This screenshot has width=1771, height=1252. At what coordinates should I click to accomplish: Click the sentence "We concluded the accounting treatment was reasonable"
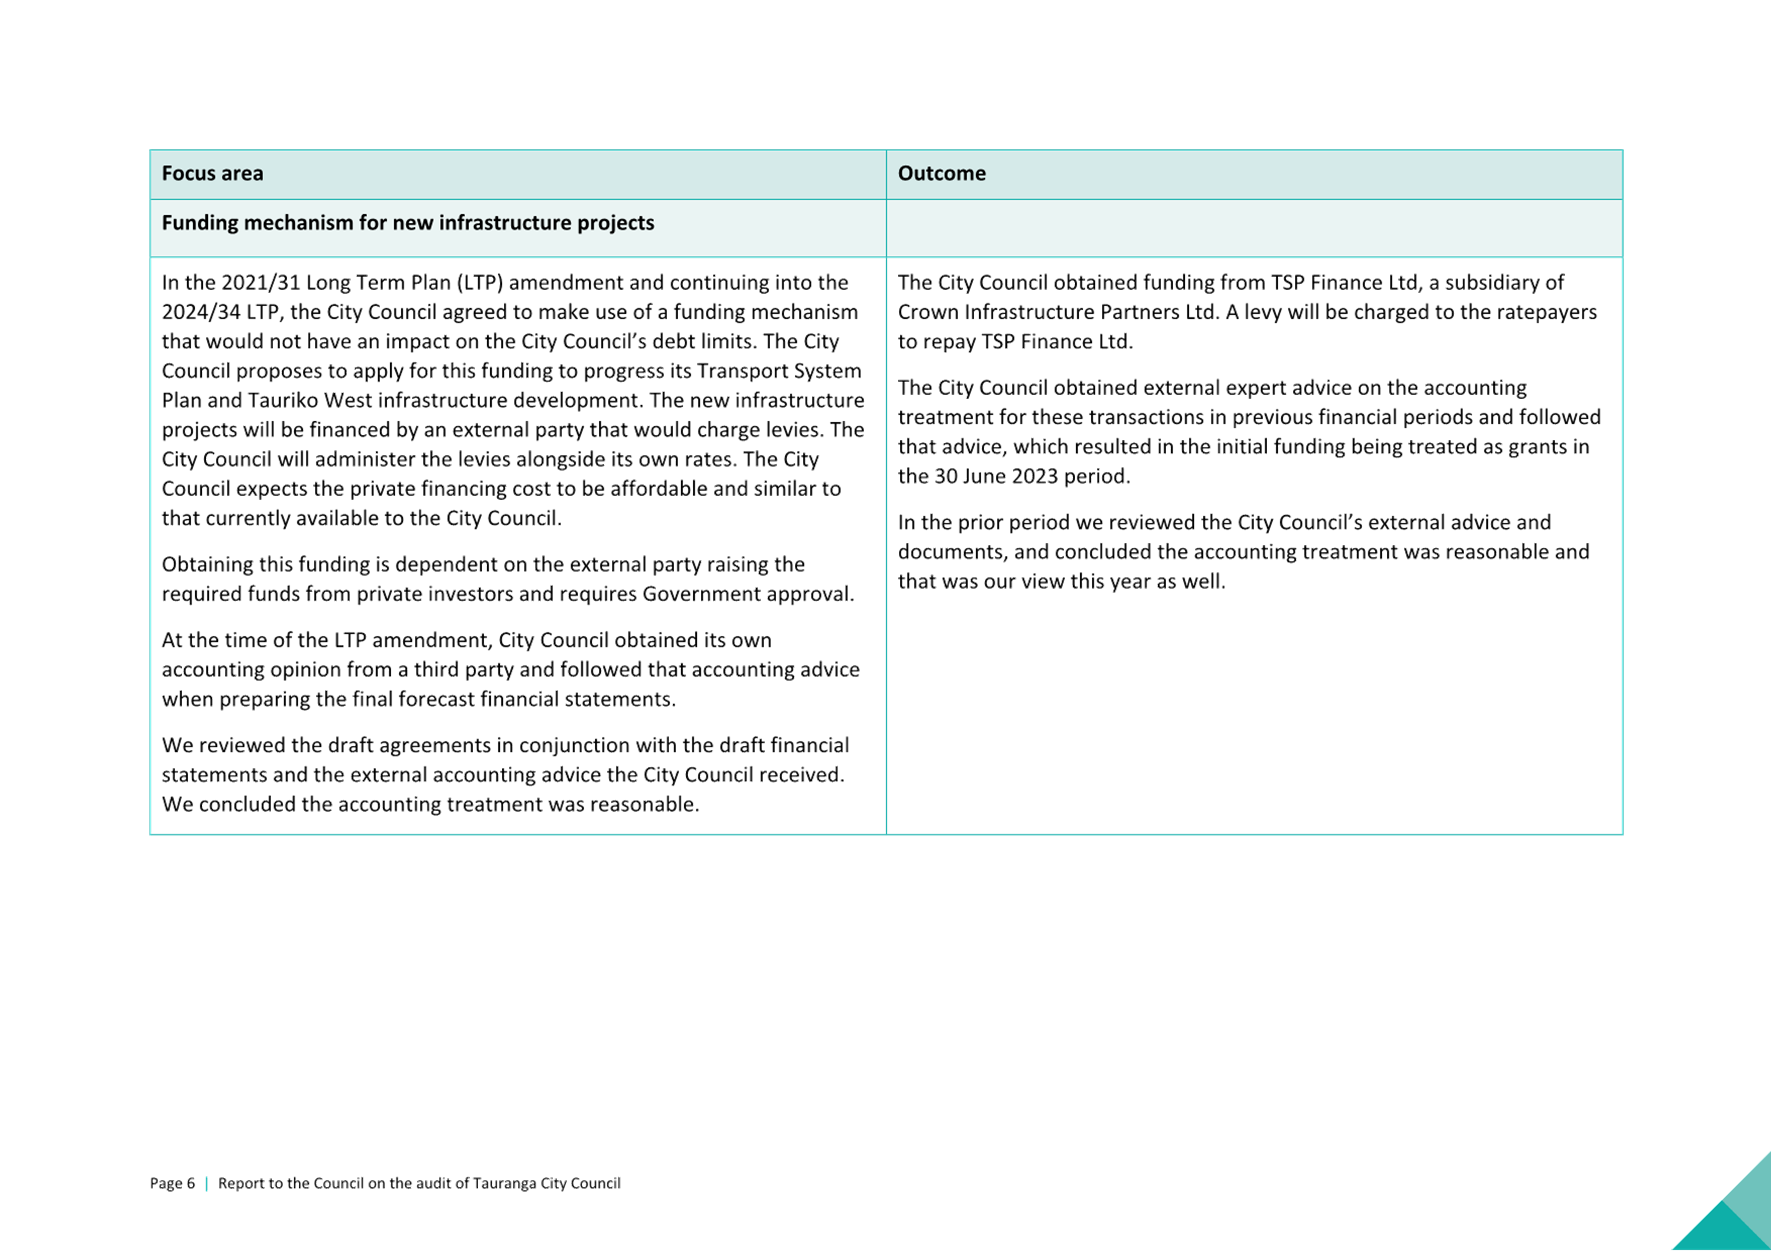pyautogui.click(x=430, y=804)
